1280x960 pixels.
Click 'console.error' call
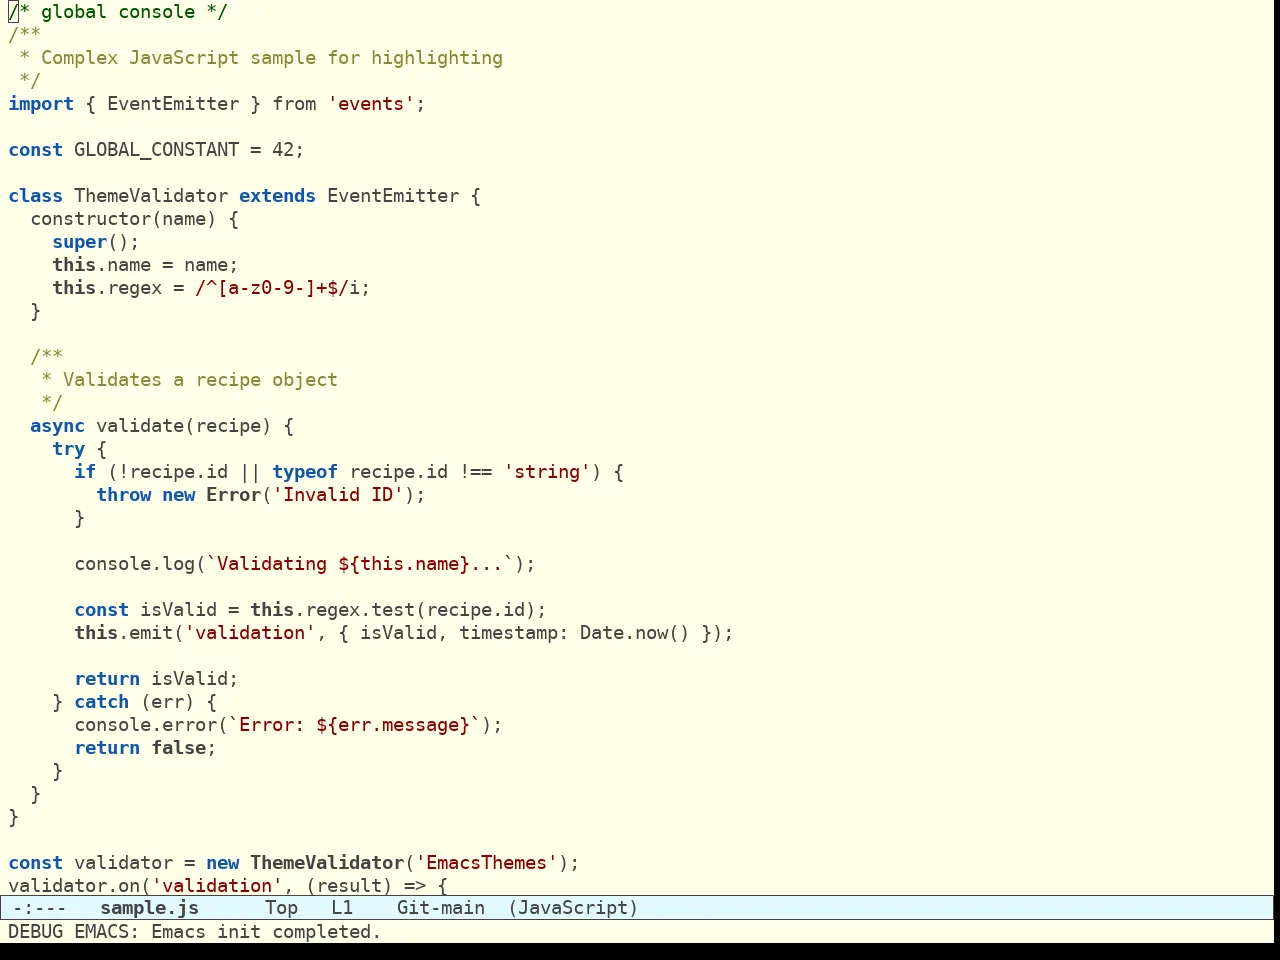click(x=146, y=725)
